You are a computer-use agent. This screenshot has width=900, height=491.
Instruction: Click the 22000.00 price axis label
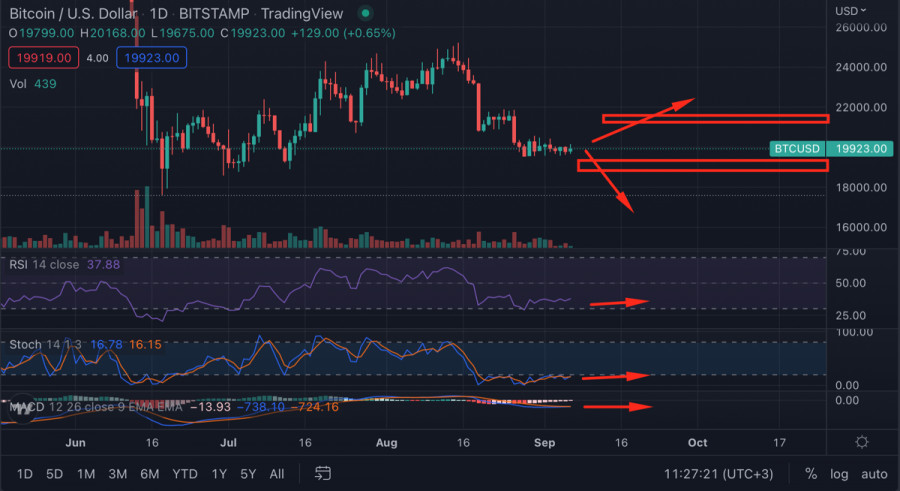(861, 107)
